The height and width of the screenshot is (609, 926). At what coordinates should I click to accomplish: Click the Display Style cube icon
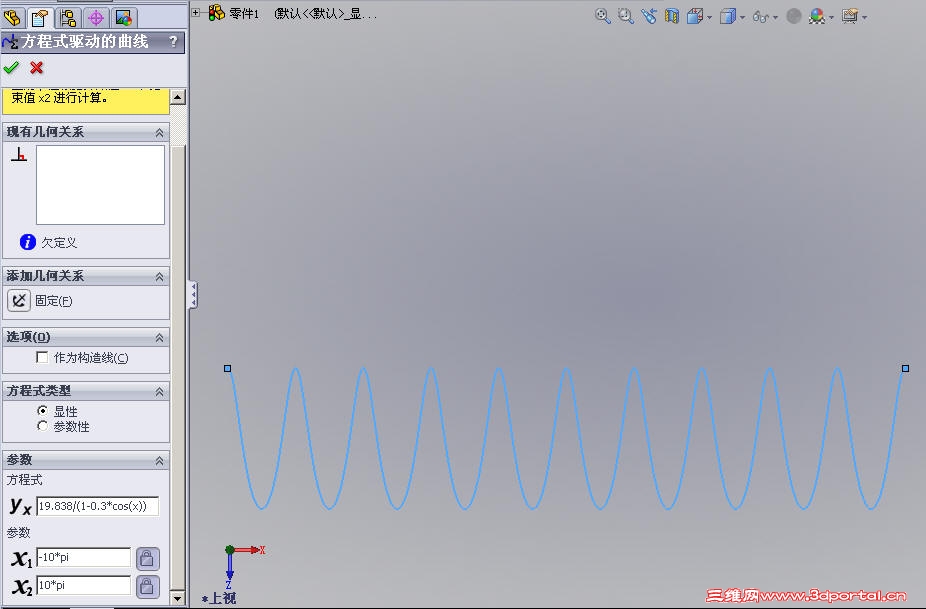click(728, 16)
